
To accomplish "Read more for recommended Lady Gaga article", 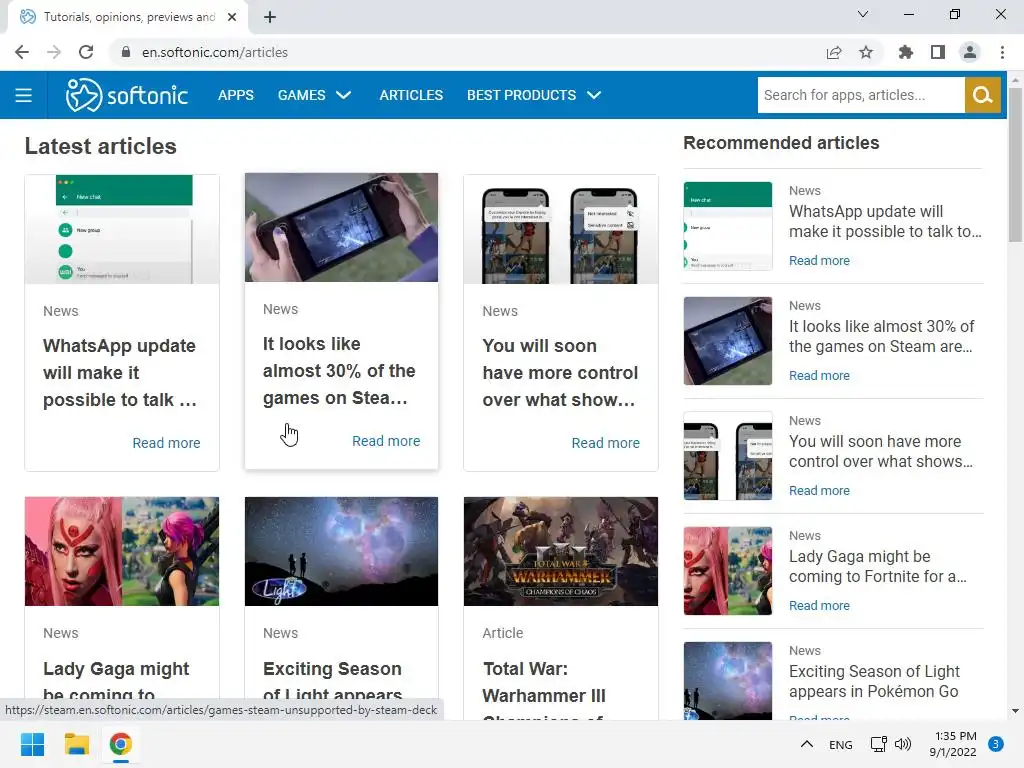I will [819, 605].
